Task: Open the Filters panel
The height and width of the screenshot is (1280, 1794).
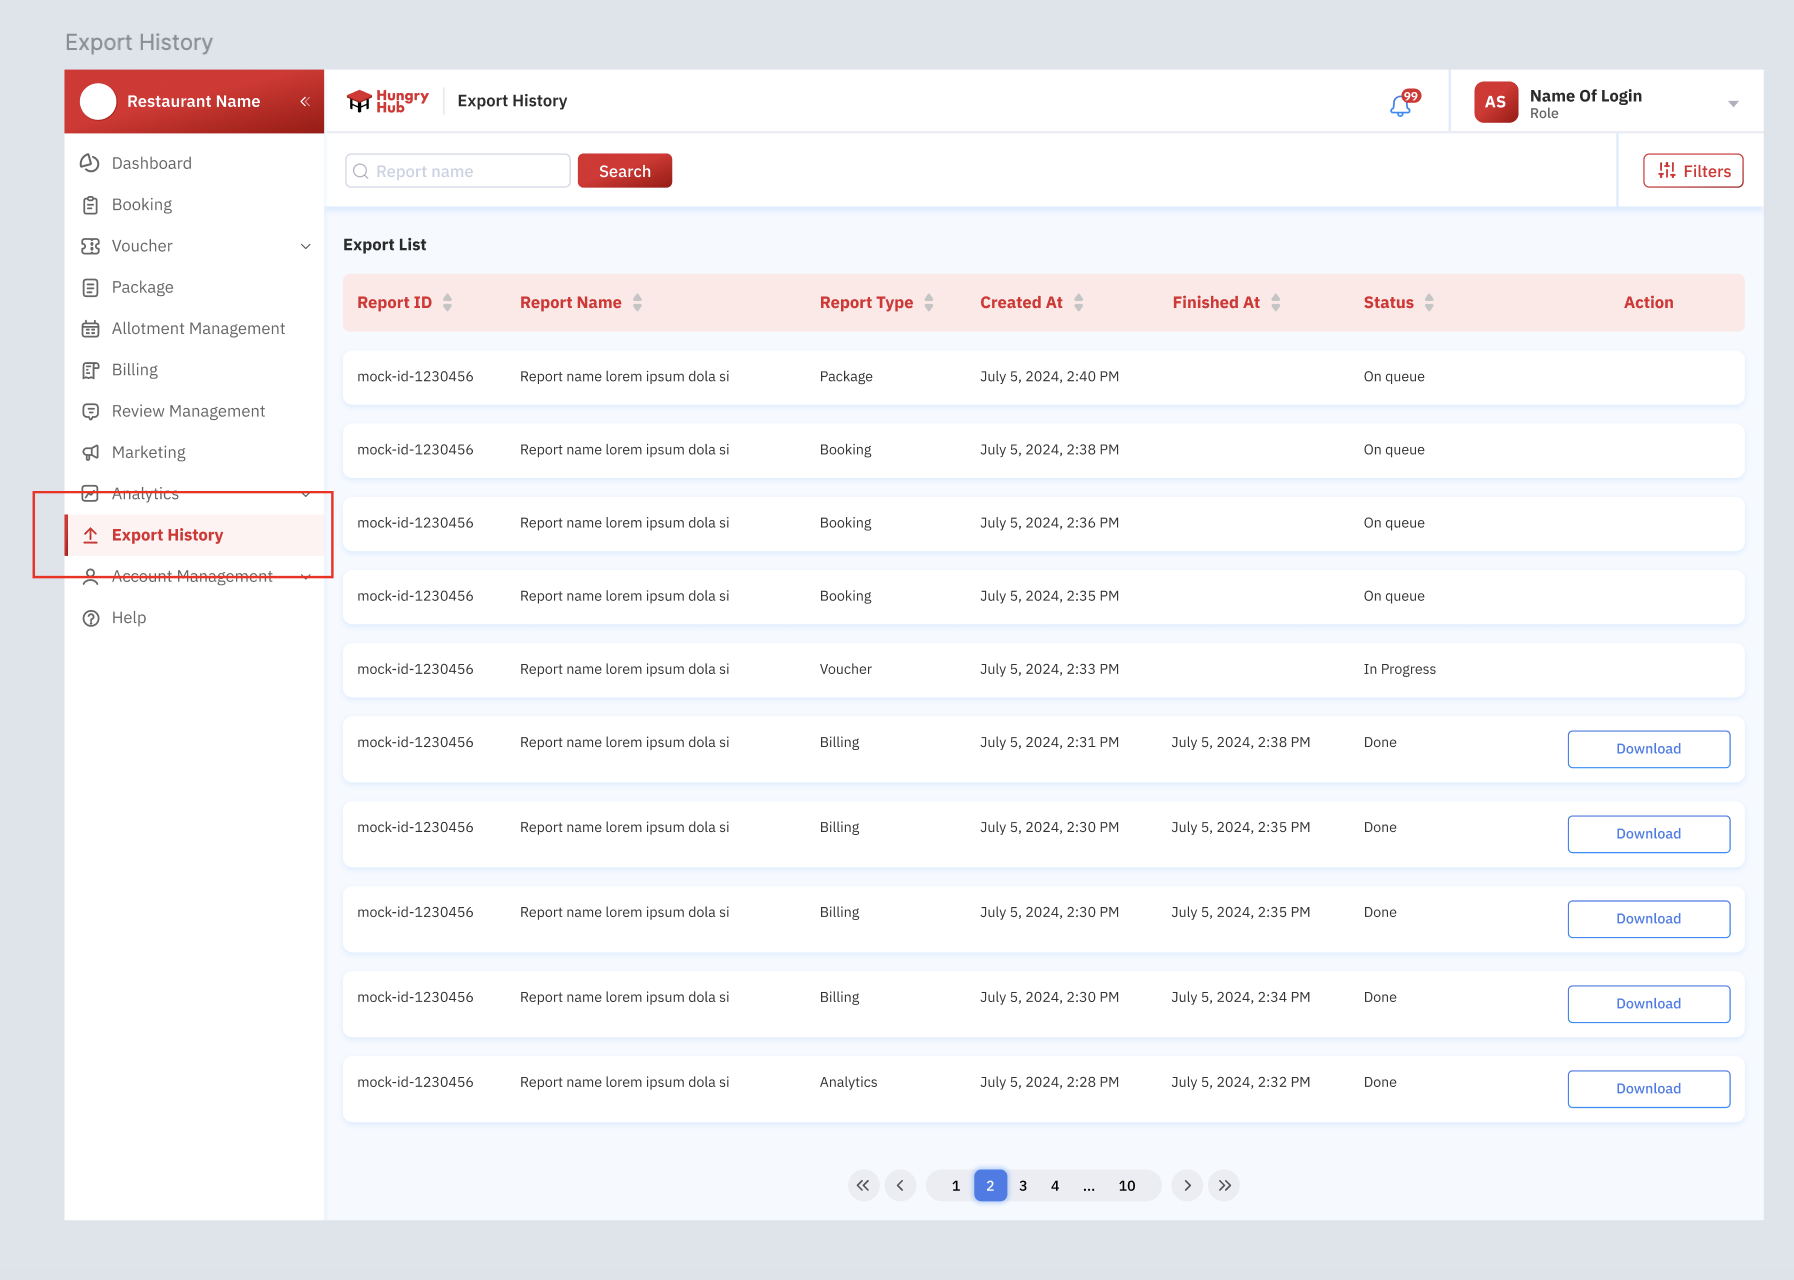Action: tap(1693, 171)
